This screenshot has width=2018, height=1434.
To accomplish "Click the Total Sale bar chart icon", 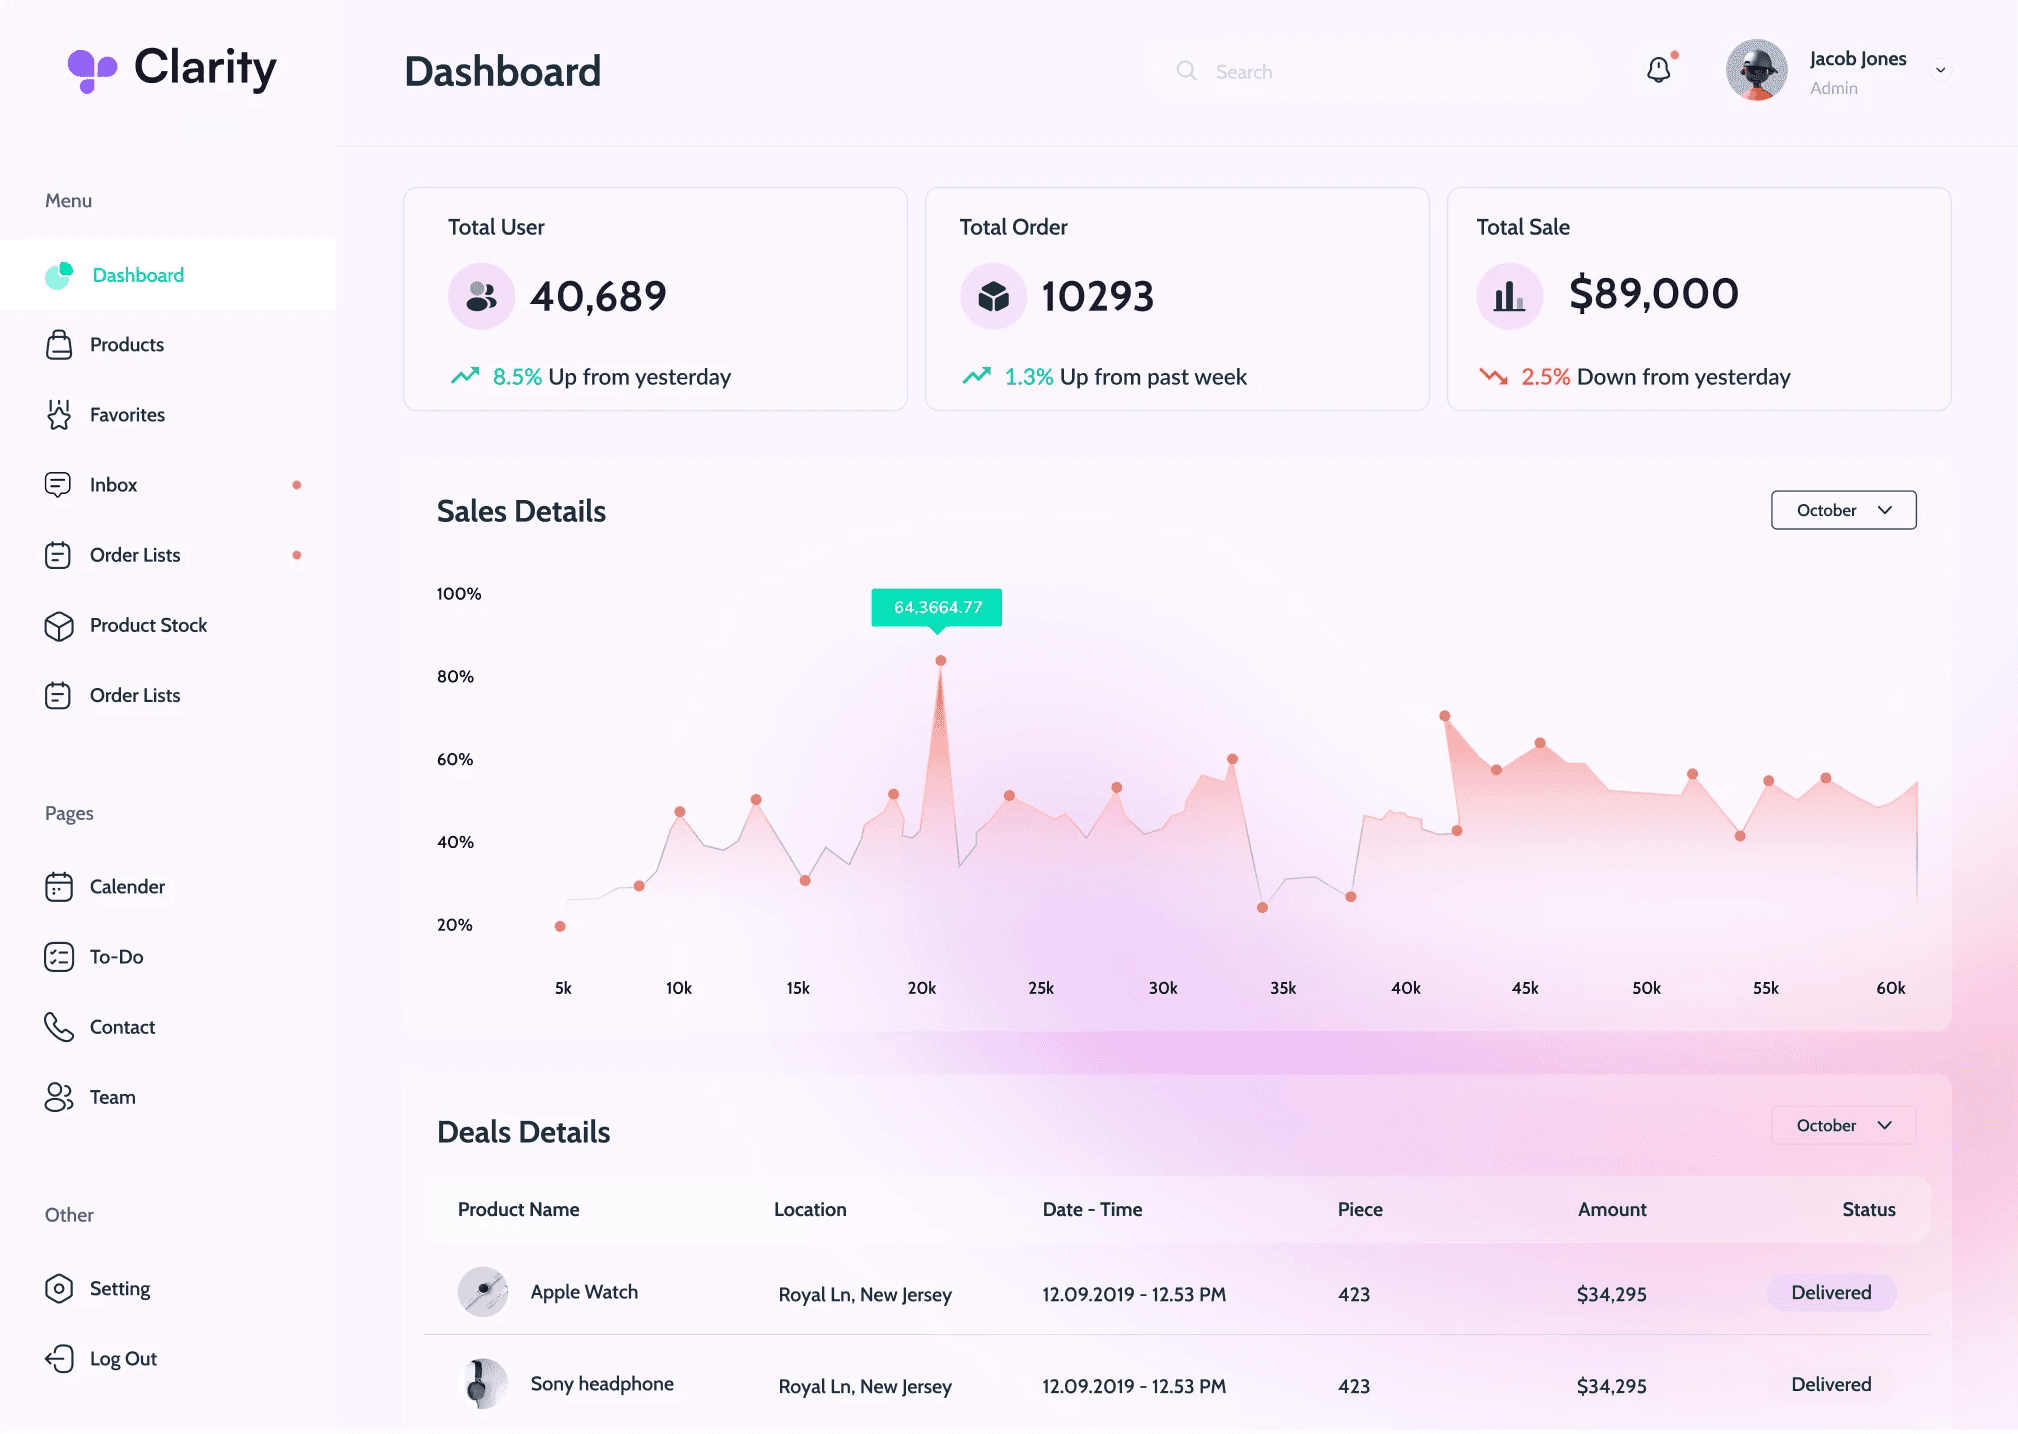I will [x=1510, y=296].
